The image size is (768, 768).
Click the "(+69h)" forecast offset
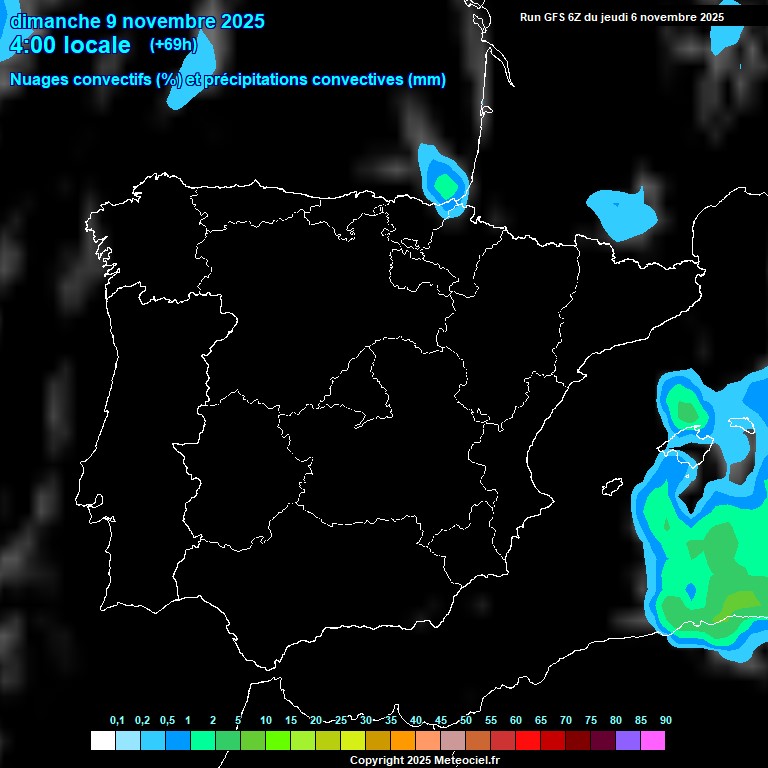point(173,45)
